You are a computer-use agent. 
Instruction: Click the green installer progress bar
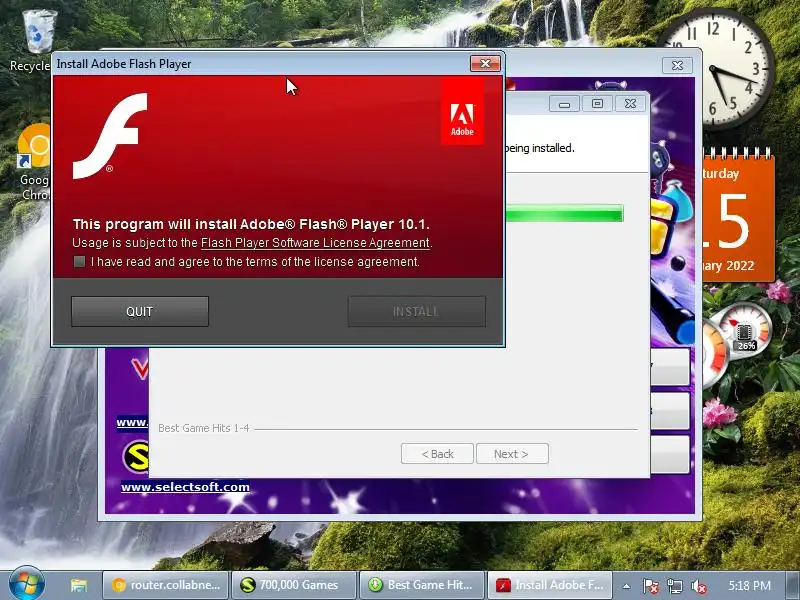click(x=564, y=213)
